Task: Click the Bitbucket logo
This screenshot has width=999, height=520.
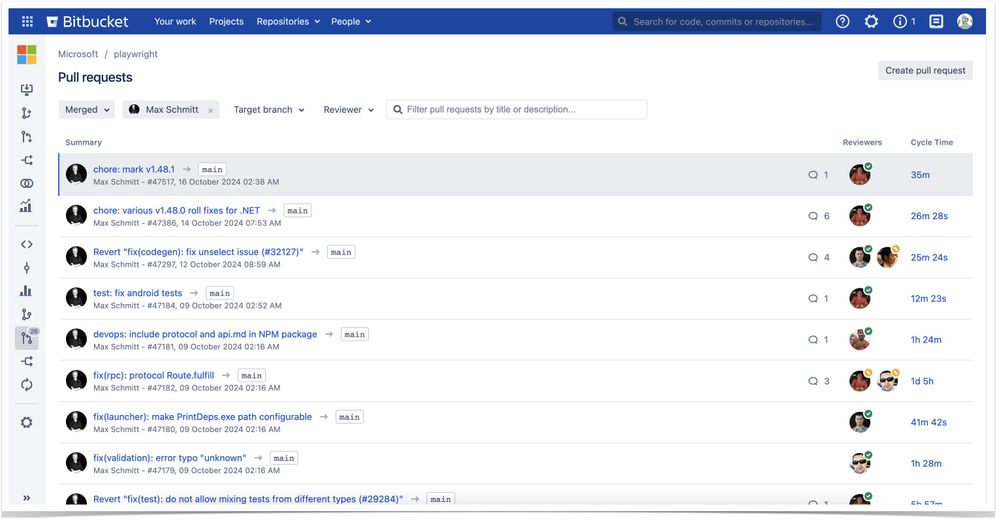Action: pos(87,22)
